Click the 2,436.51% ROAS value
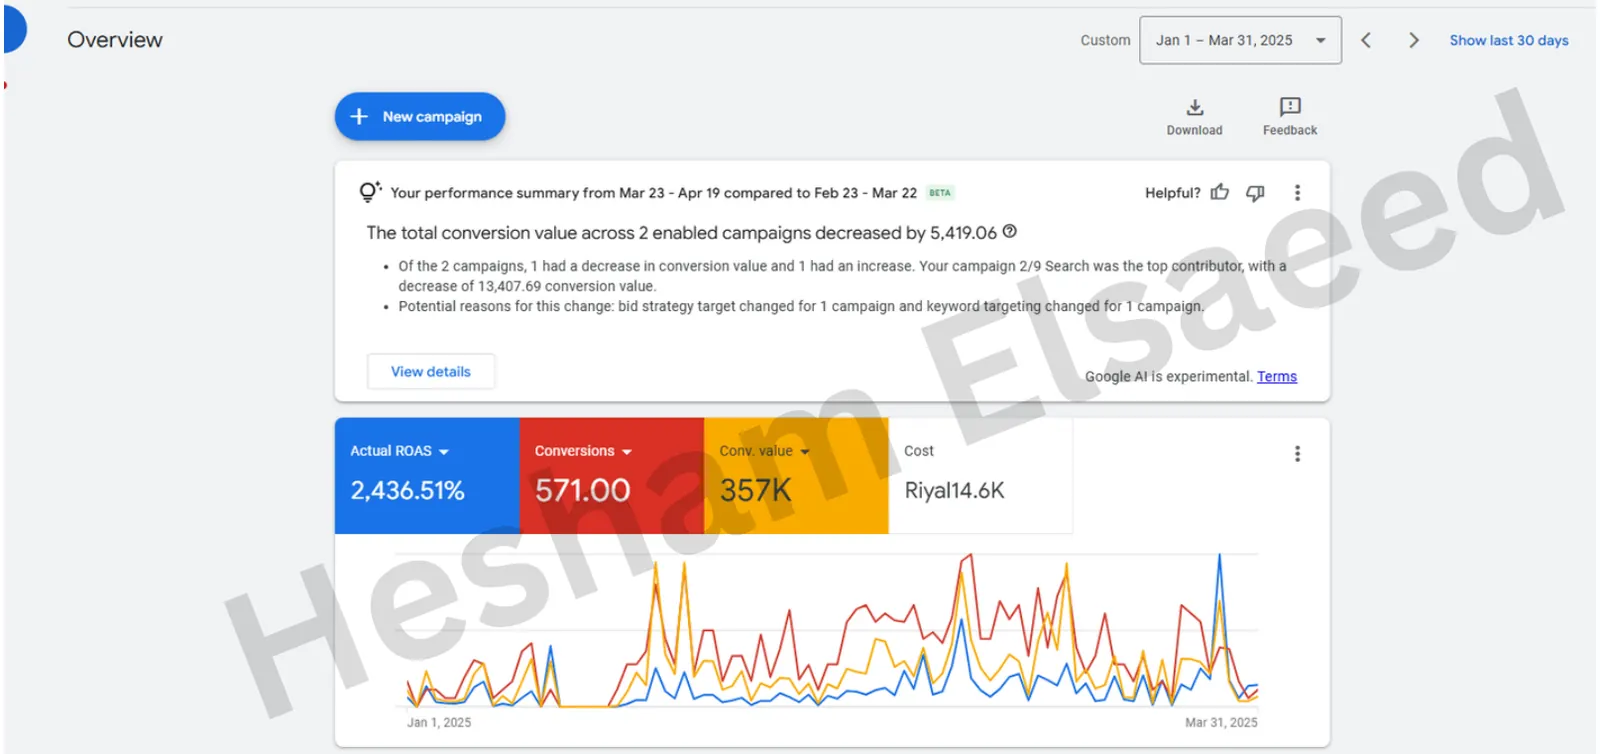Screen dimensions: 1600x754 (x=407, y=491)
